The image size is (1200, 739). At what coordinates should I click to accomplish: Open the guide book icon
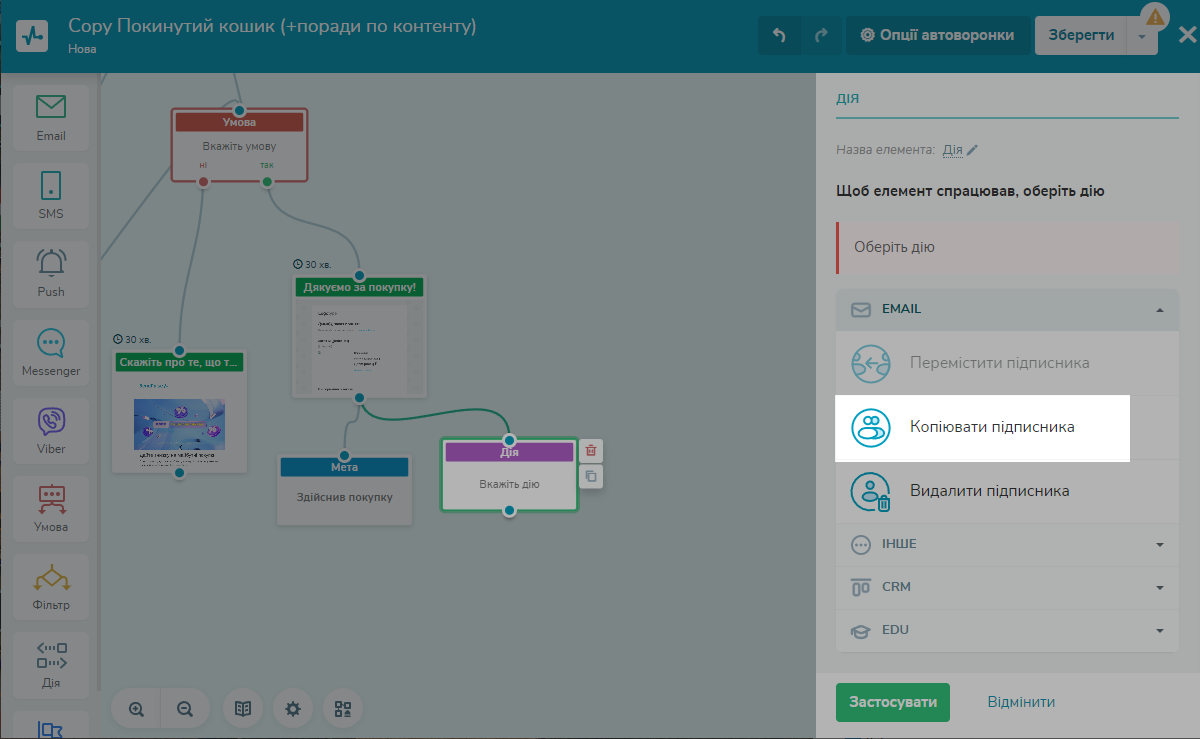pos(243,709)
